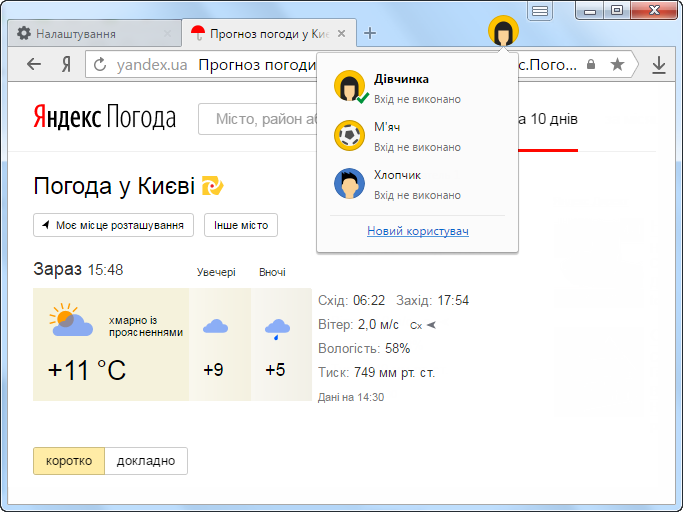Minimize the browser window
The image size is (683, 512).
tap(590, 10)
